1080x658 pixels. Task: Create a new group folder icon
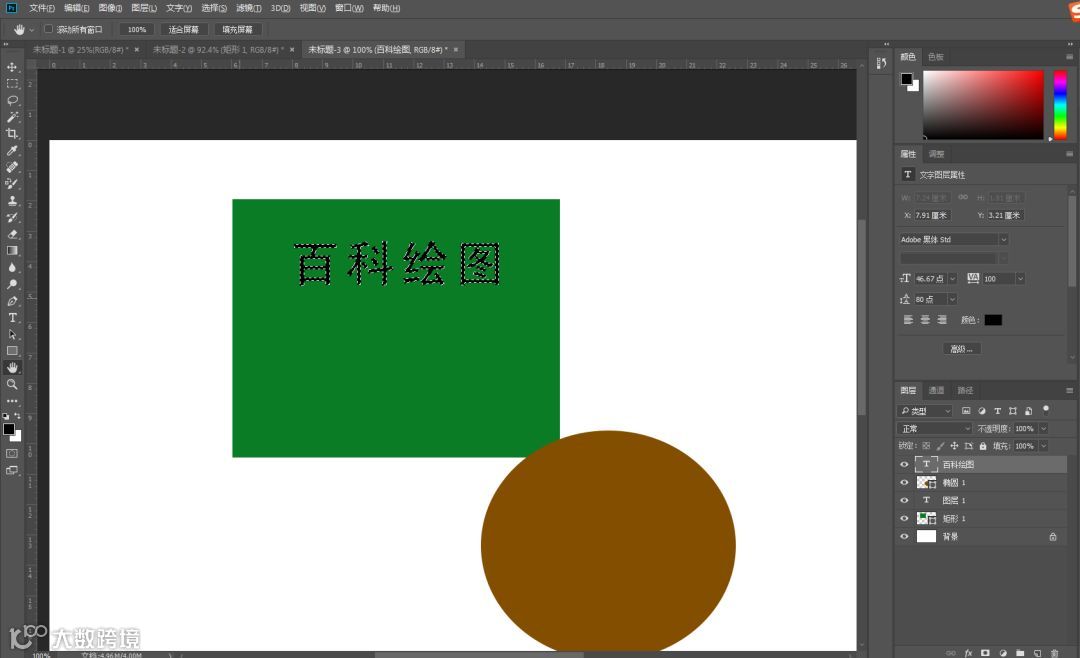tap(1020, 652)
